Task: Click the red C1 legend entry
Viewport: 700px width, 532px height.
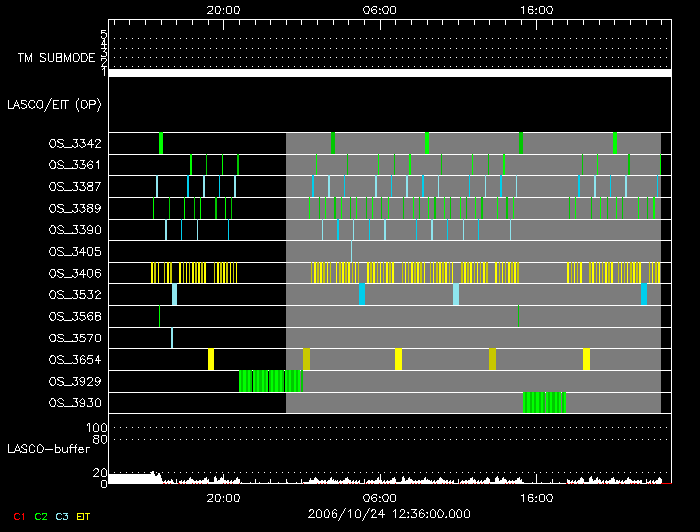Action: (19, 515)
